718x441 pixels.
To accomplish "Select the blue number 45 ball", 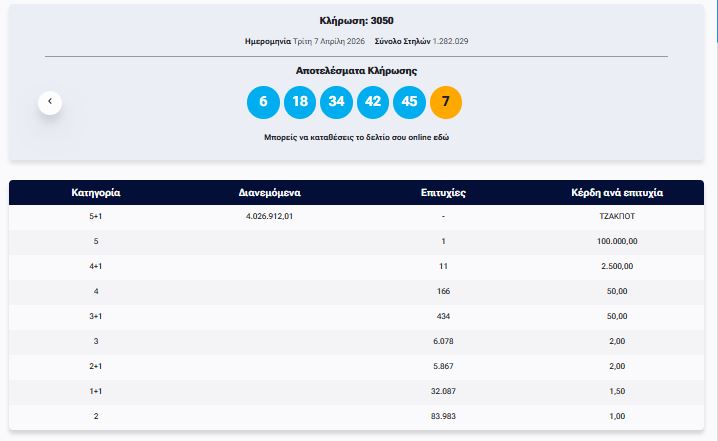I will pos(409,102).
